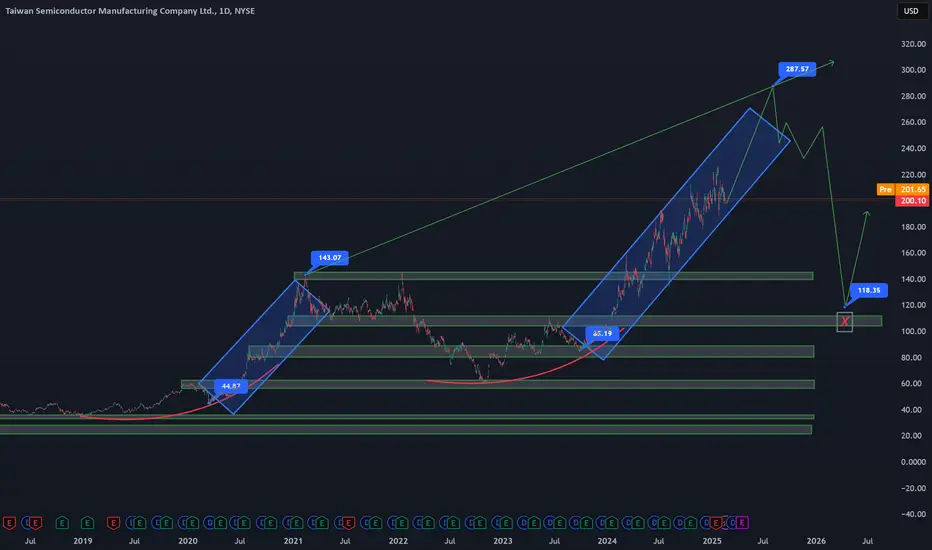This screenshot has height=550, width=932.
Task: Click the 200.10 last price tag
Action: (x=912, y=200)
